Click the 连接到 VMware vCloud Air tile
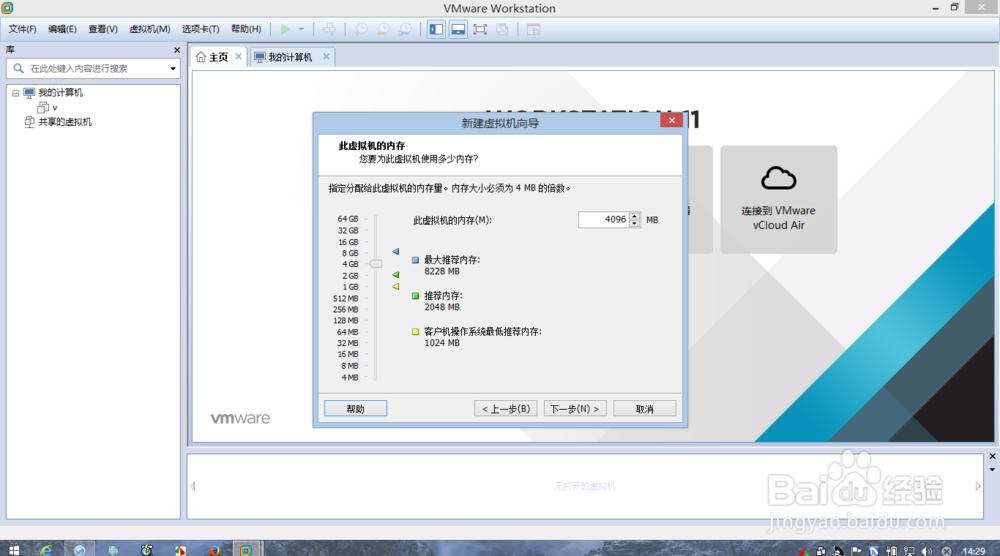Viewport: 1000px width, 556px height. (x=779, y=200)
